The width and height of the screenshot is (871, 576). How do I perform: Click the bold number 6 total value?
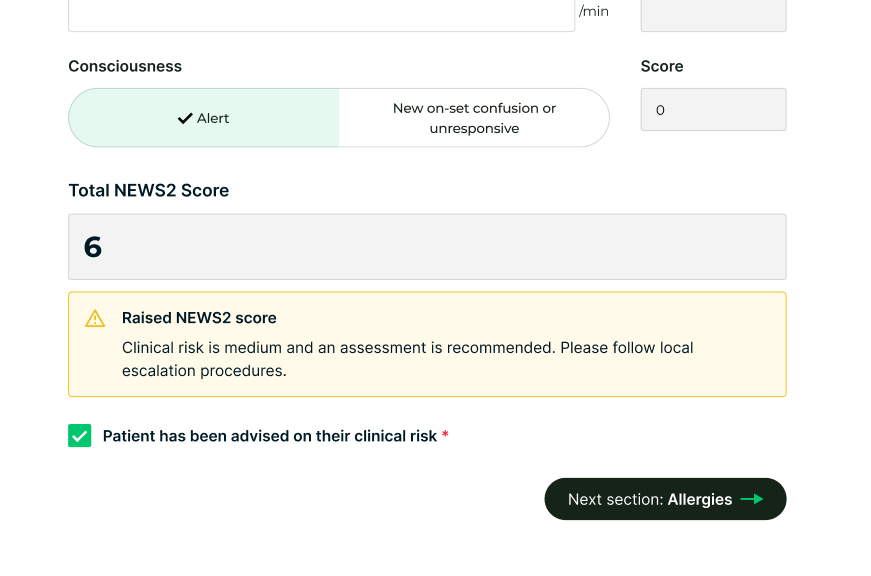[93, 247]
